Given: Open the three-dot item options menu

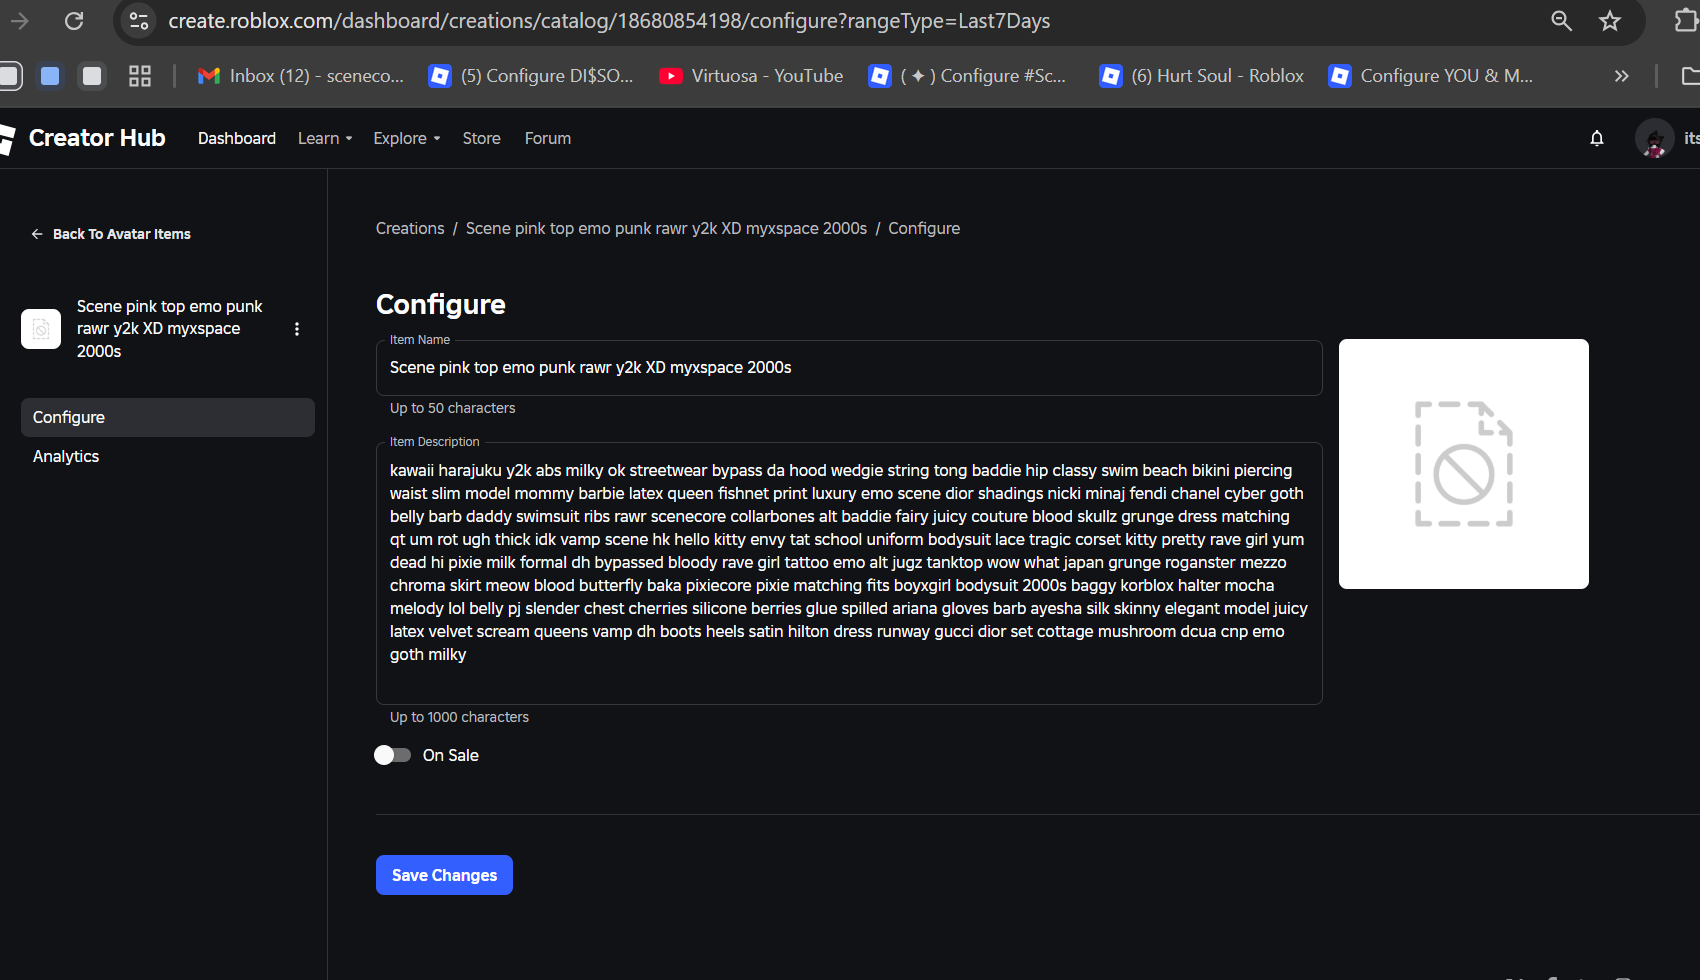Looking at the screenshot, I should [x=297, y=329].
